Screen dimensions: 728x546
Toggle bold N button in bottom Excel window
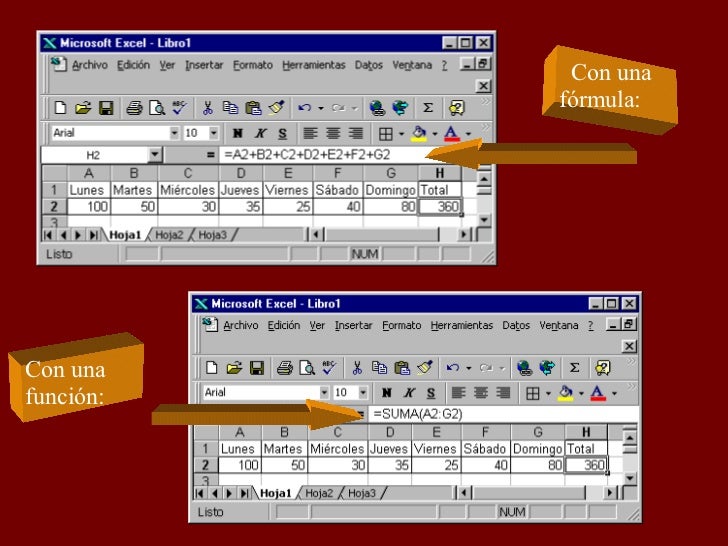[x=386, y=393]
